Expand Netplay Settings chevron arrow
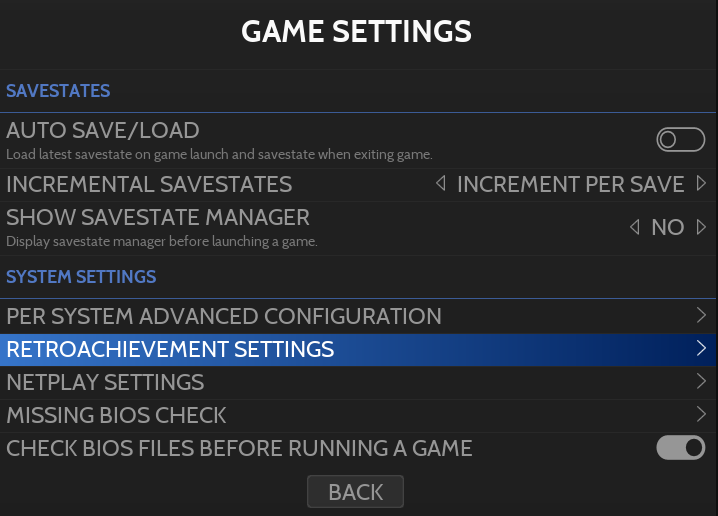The width and height of the screenshot is (718, 516). [701, 382]
